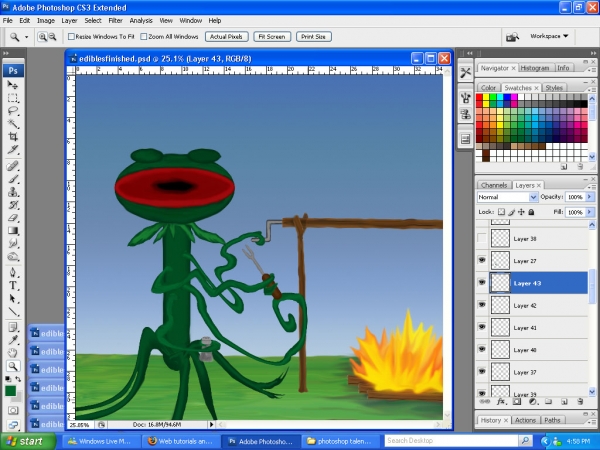Switch to the Channels tab

(x=494, y=185)
